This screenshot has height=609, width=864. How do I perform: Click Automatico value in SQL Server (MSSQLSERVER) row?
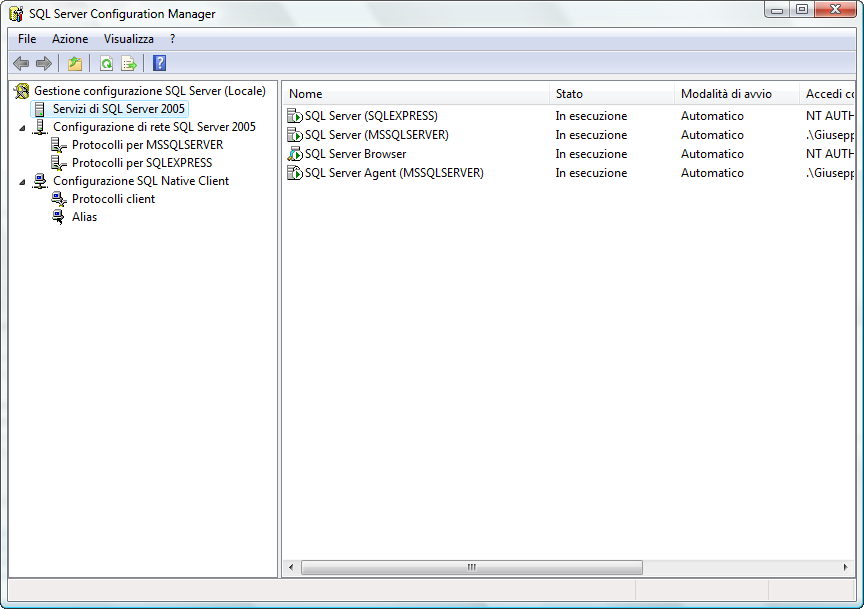tap(712, 134)
